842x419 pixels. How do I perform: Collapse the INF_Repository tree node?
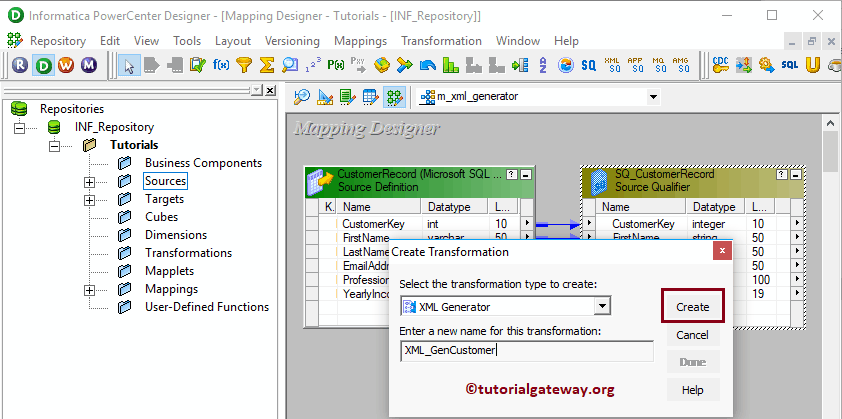19,128
